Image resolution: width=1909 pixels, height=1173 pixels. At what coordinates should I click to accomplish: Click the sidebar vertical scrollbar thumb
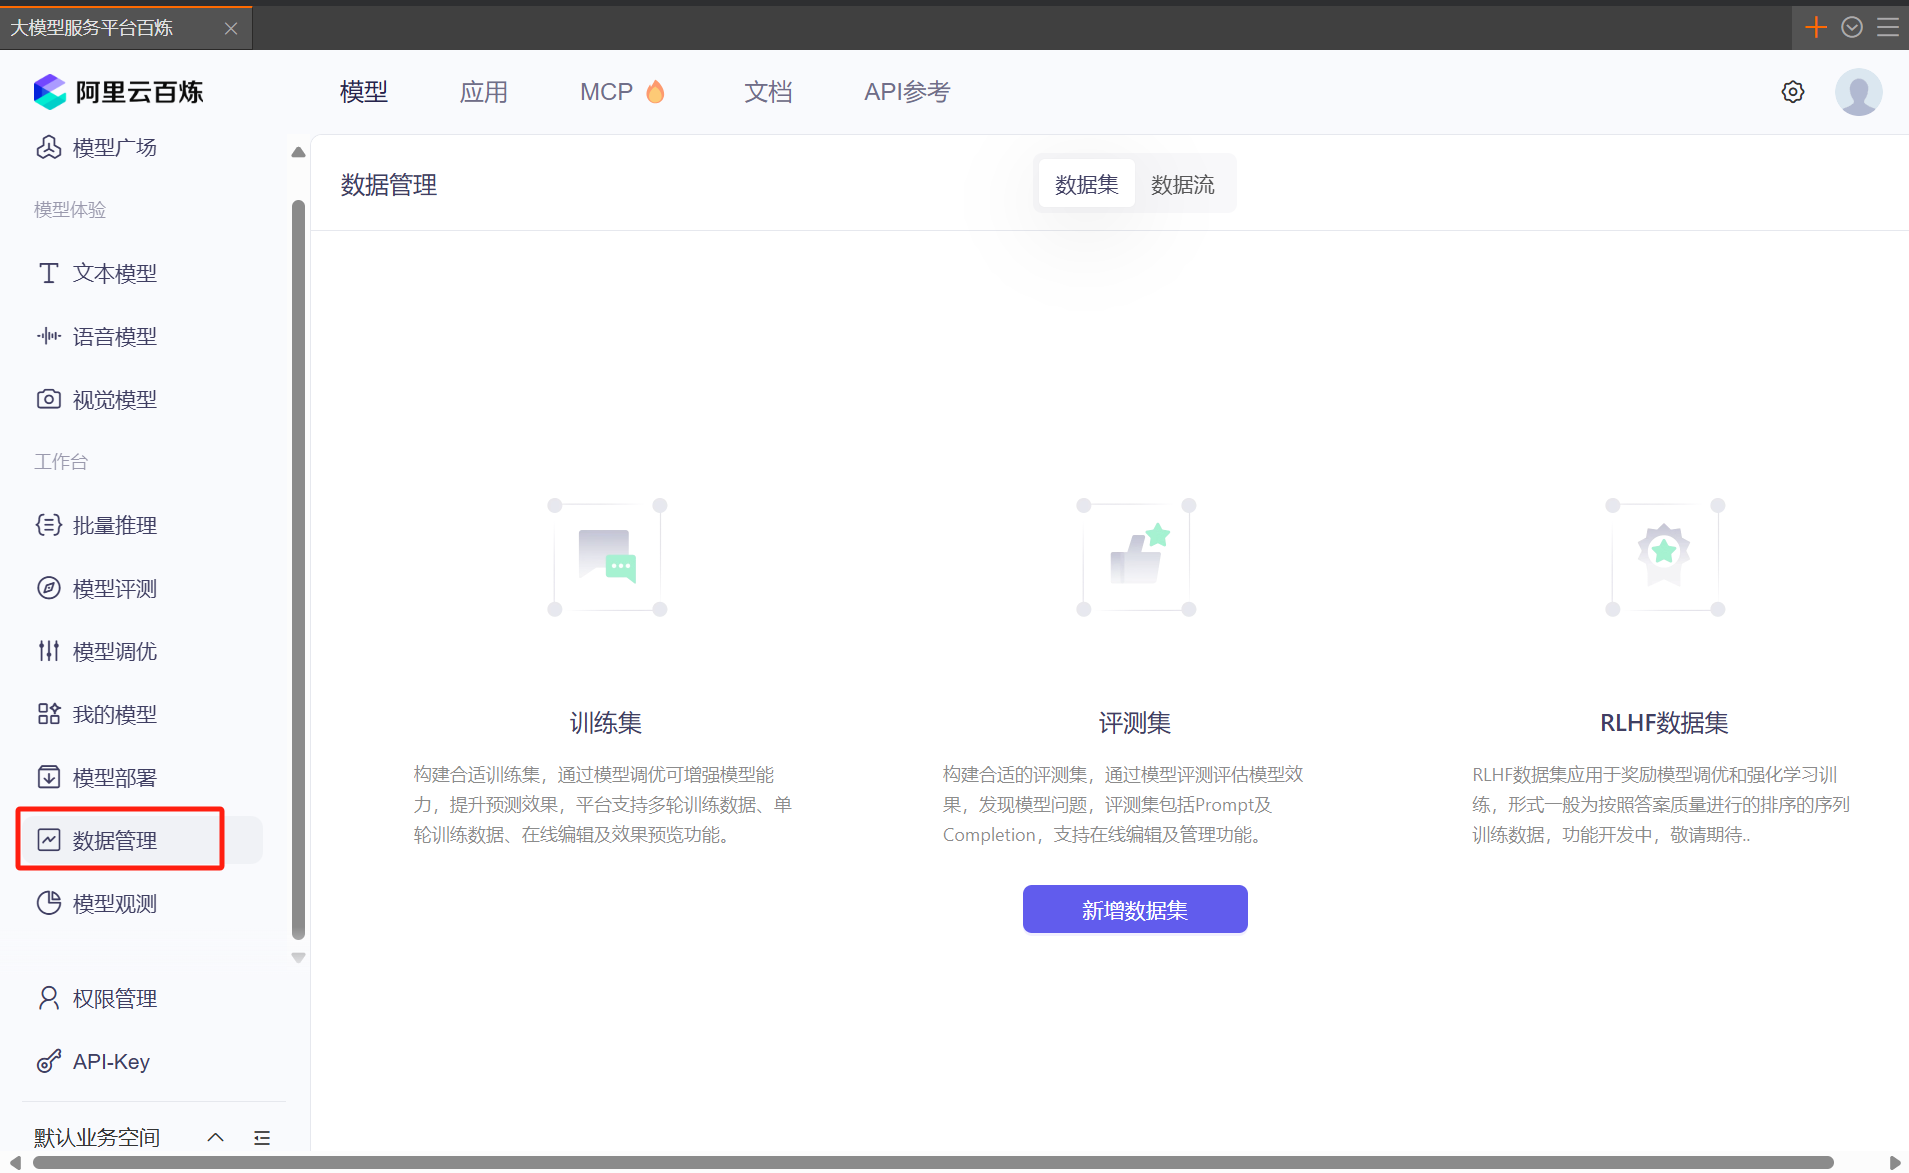298,570
